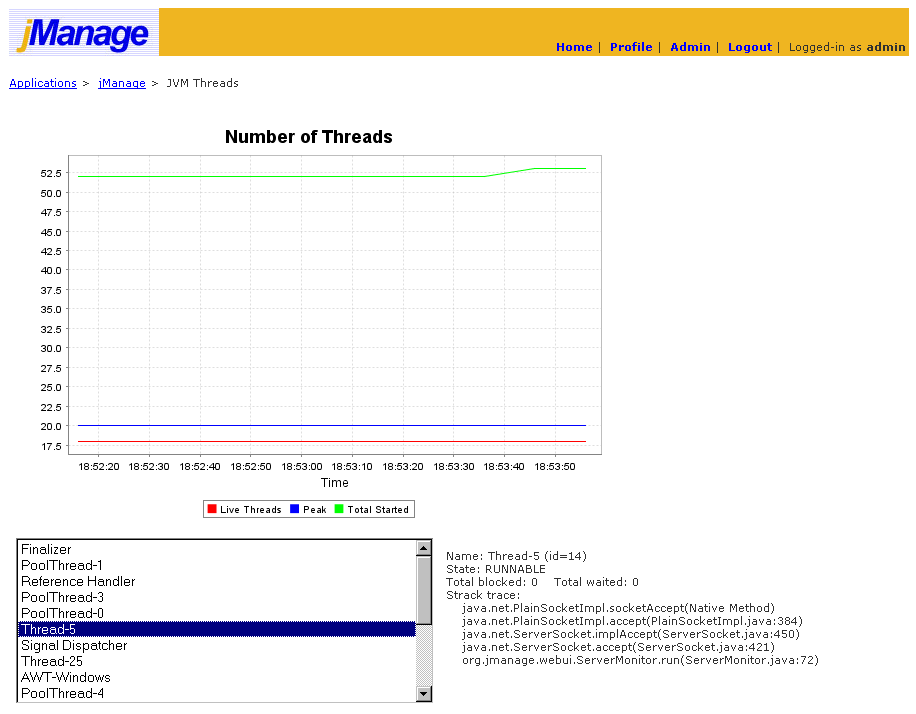Image resolution: width=916 pixels, height=714 pixels.
Task: Click red Live Threads legend swatch
Action: 212,509
